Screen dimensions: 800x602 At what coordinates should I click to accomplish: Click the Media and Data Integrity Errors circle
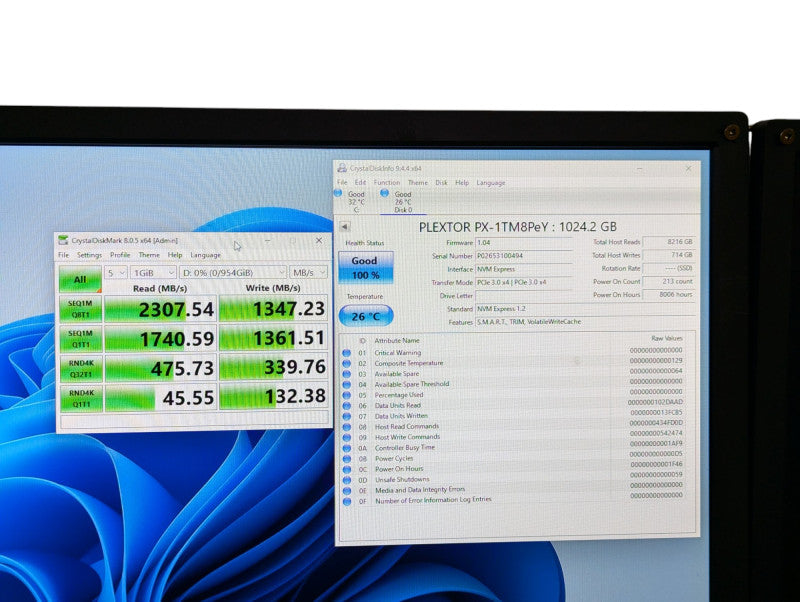click(346, 490)
